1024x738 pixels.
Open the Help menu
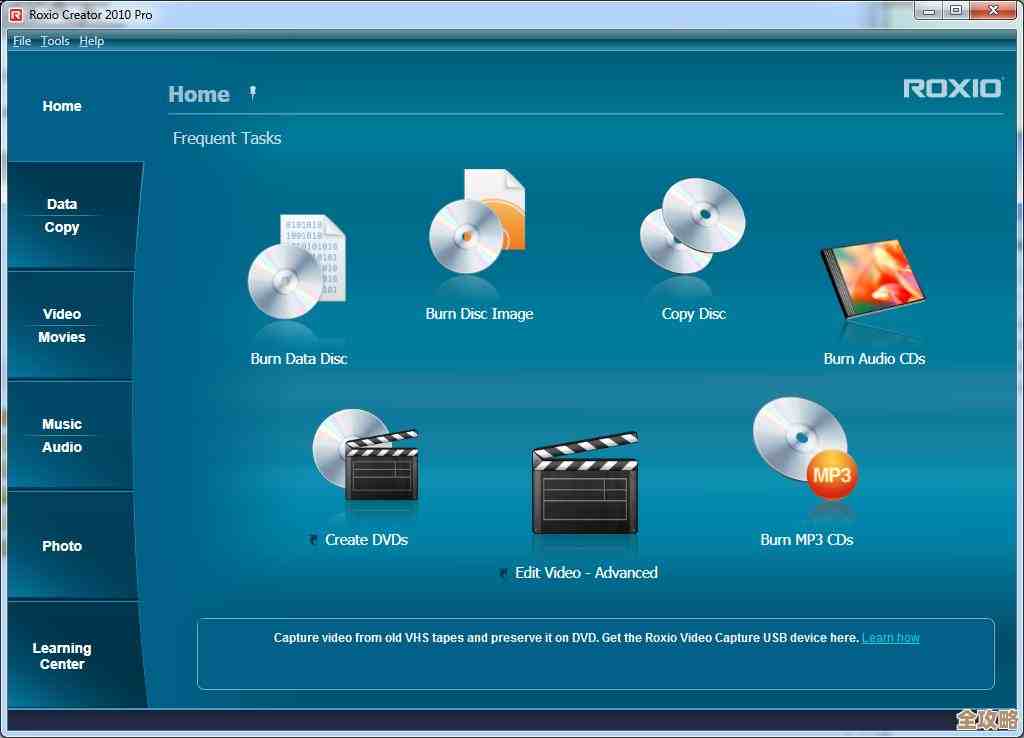pyautogui.click(x=92, y=41)
